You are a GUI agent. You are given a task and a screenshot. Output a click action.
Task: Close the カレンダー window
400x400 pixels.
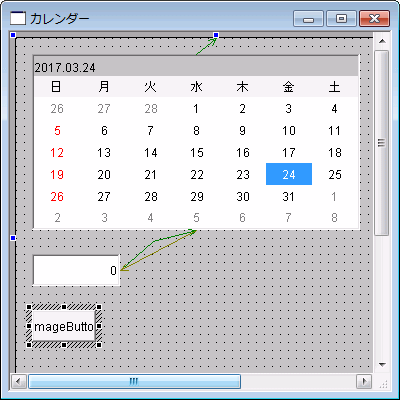374,18
